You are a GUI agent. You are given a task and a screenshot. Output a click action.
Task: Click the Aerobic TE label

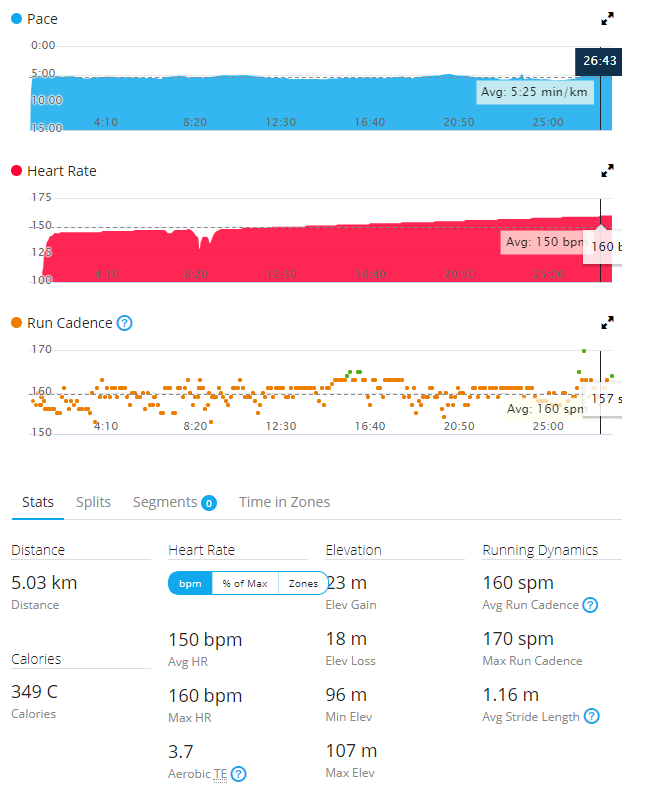point(198,773)
